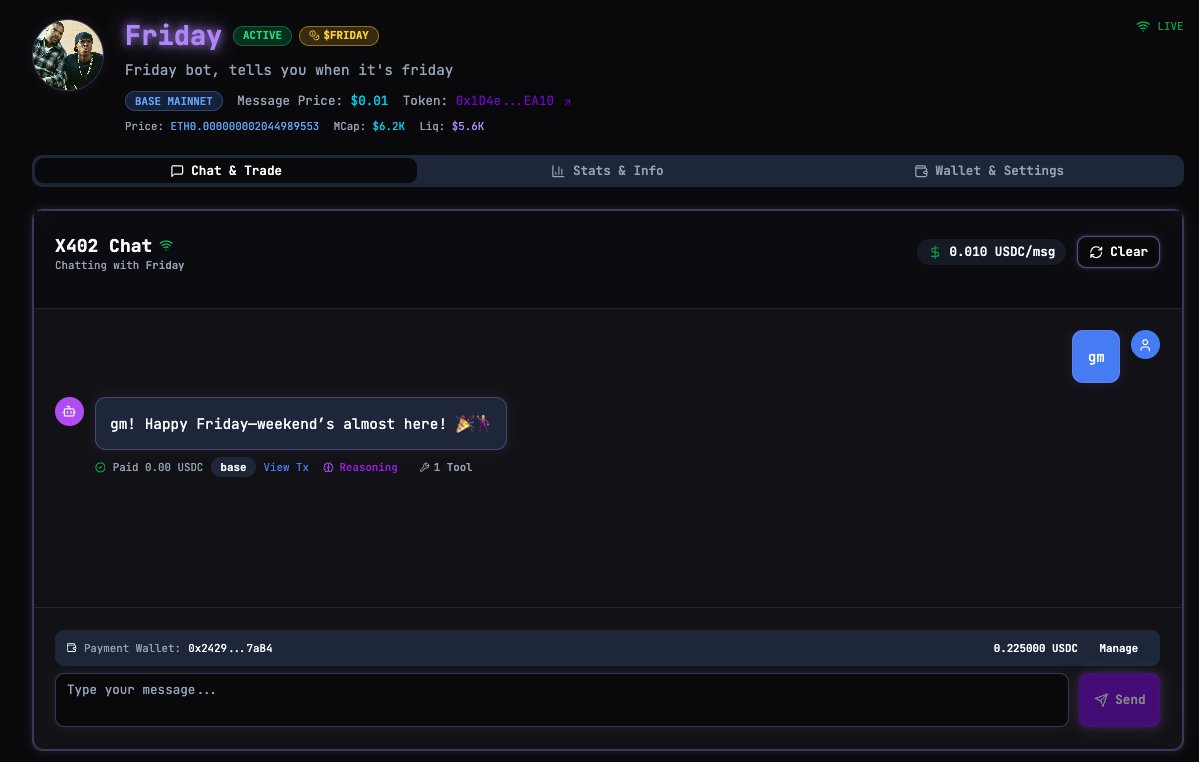Click the Message Price $0.01 value

369,101
